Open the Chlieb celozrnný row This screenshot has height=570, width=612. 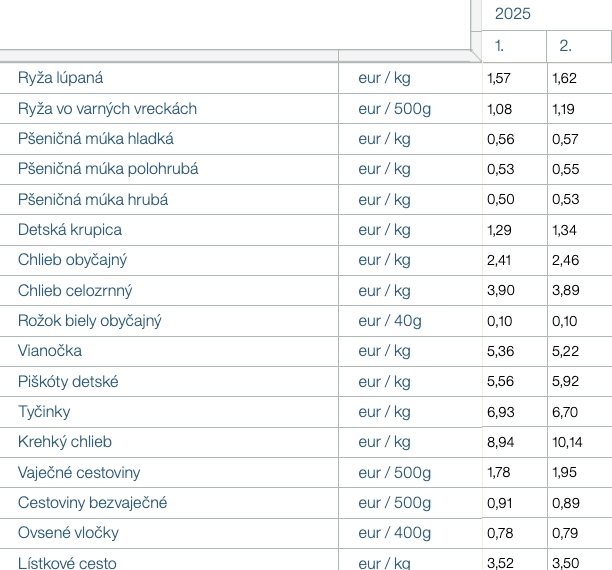coord(75,291)
